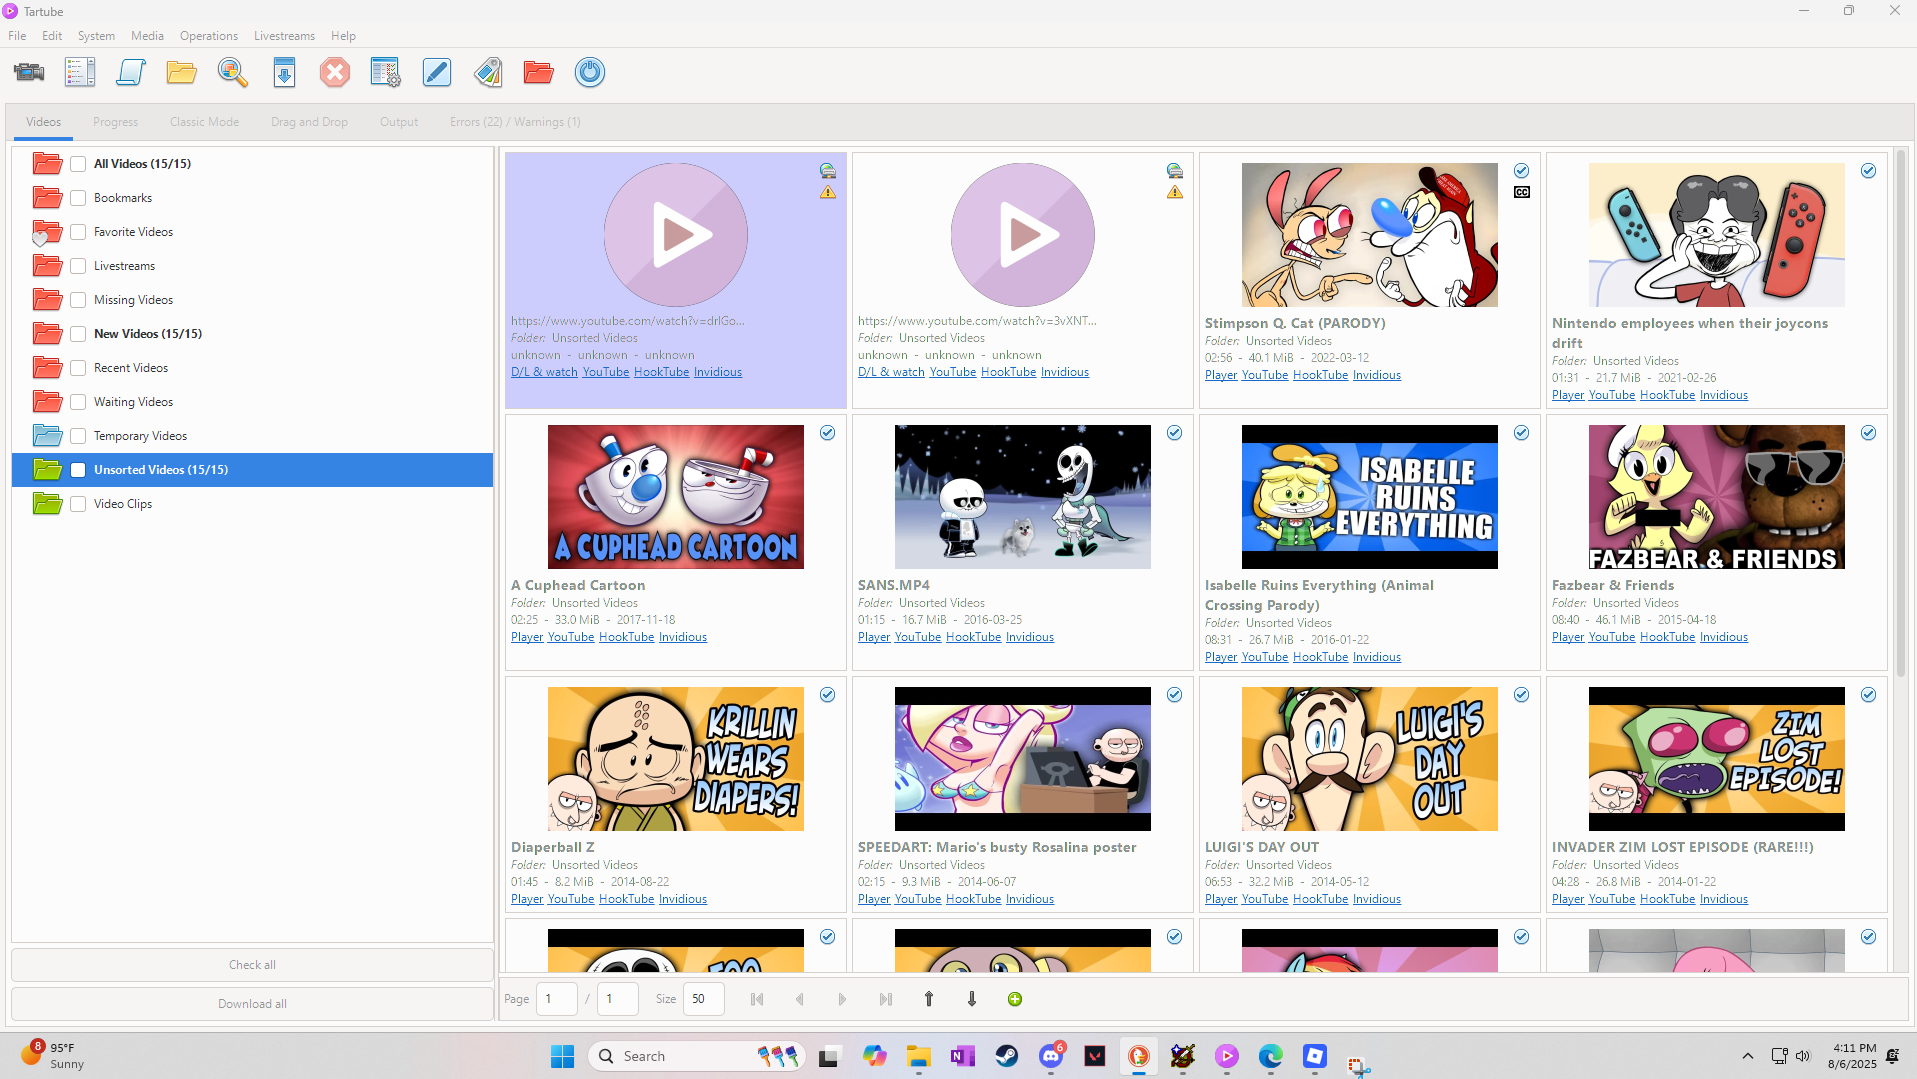
Task: Click the camcorder add-videos toolbar icon
Action: (x=29, y=72)
